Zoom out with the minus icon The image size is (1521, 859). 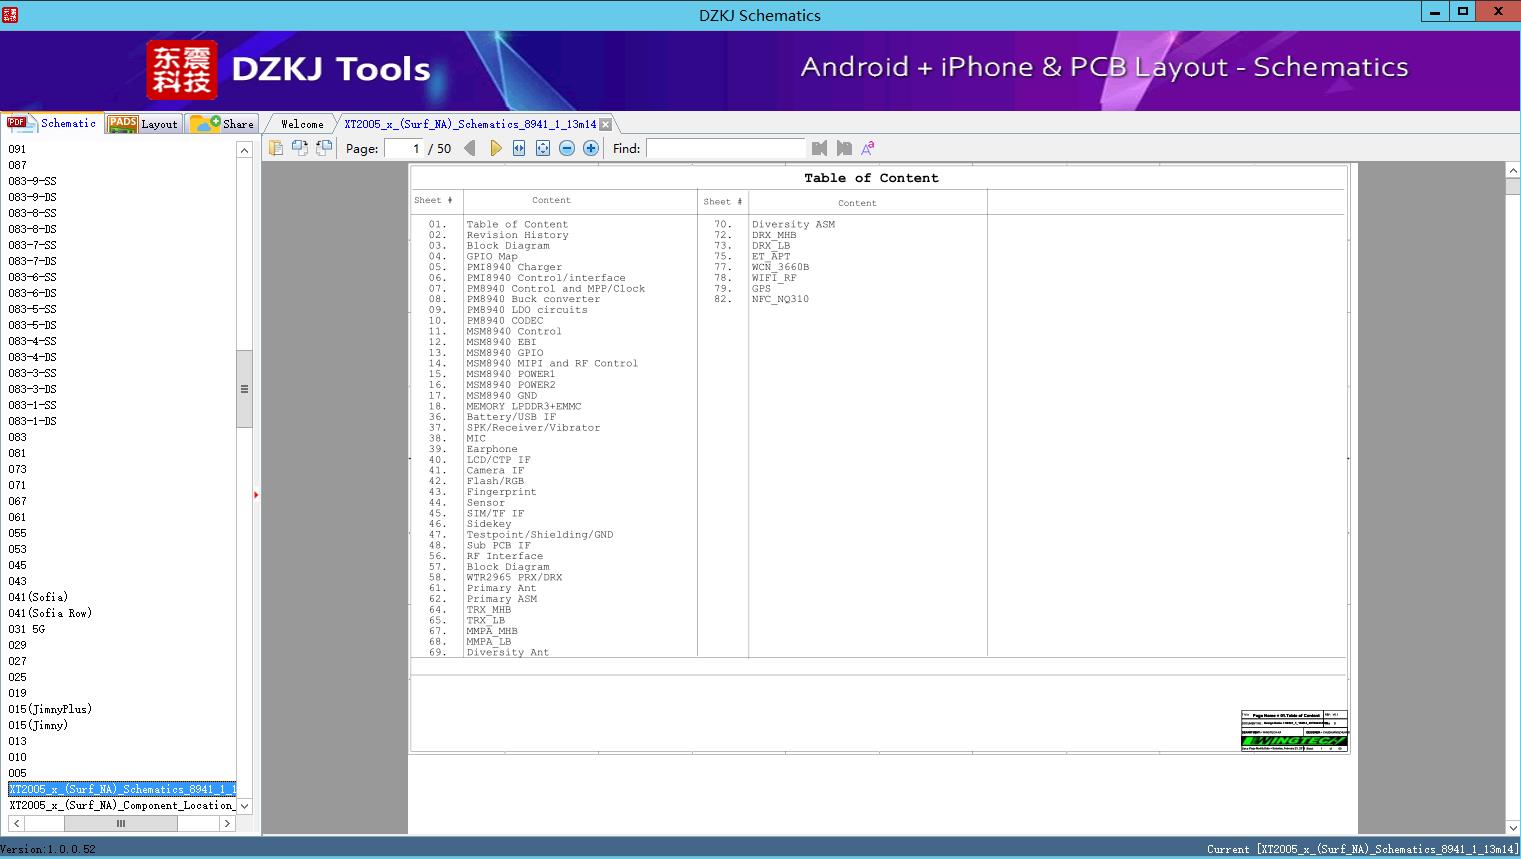pos(567,148)
